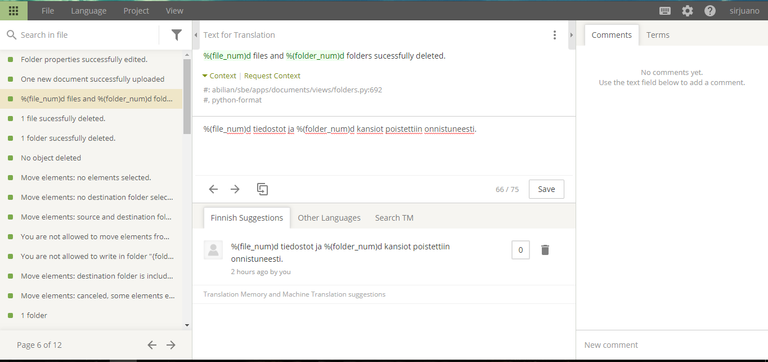Collapse the Context section
Image resolution: width=768 pixels, height=362 pixels.
219,76
